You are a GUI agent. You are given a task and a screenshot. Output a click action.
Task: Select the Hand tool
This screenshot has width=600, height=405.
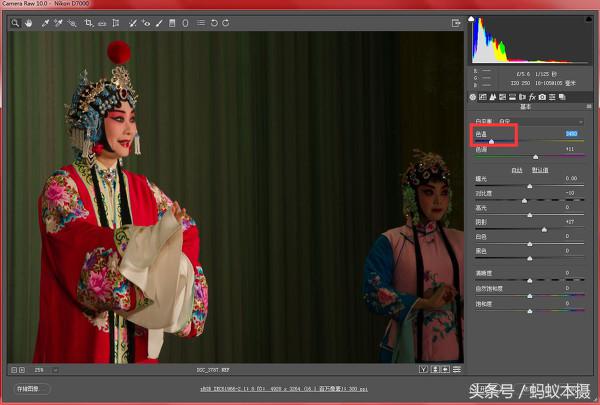click(29, 23)
